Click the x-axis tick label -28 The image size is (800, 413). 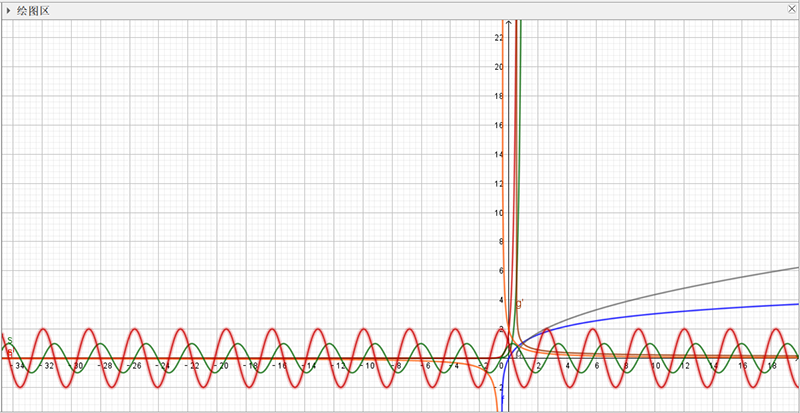tap(106, 366)
